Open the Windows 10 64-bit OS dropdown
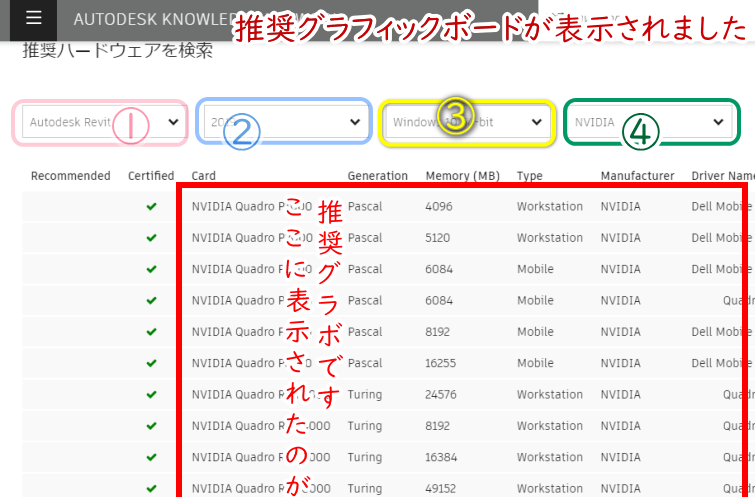Image resolution: width=755 pixels, height=497 pixels. 467,122
